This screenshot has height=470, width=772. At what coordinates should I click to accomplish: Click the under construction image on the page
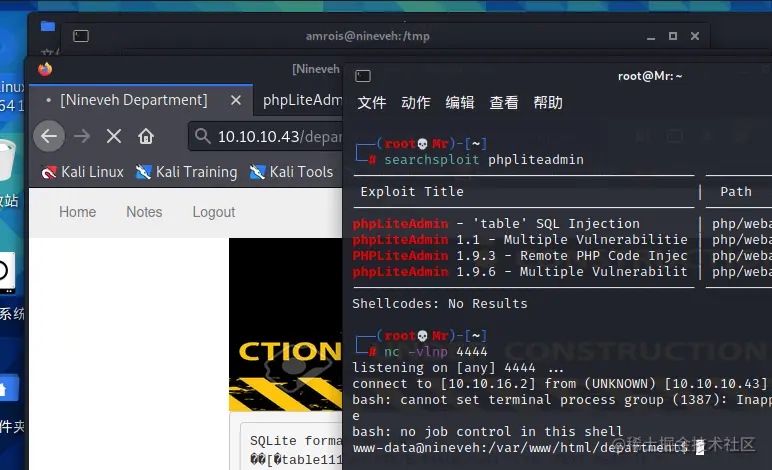pos(286,324)
